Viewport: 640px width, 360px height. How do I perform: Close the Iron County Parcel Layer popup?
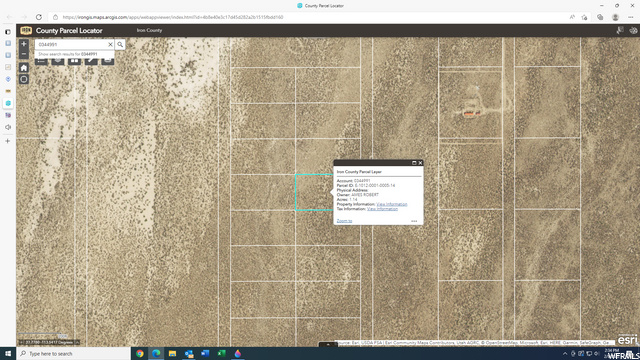click(x=420, y=163)
